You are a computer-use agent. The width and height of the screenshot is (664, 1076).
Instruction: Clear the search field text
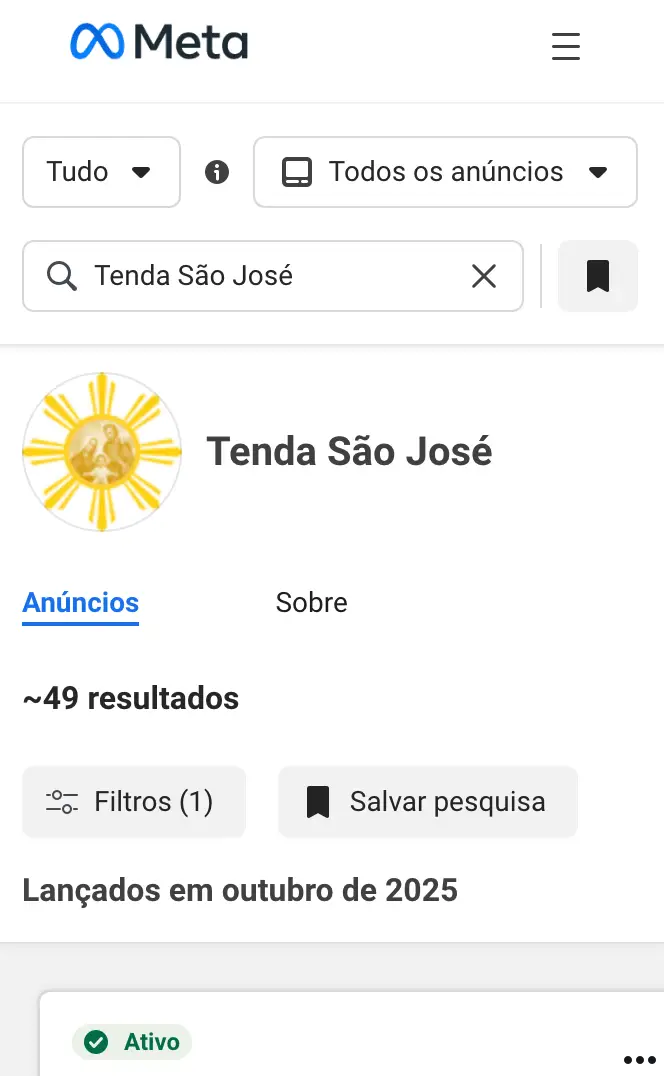click(484, 276)
